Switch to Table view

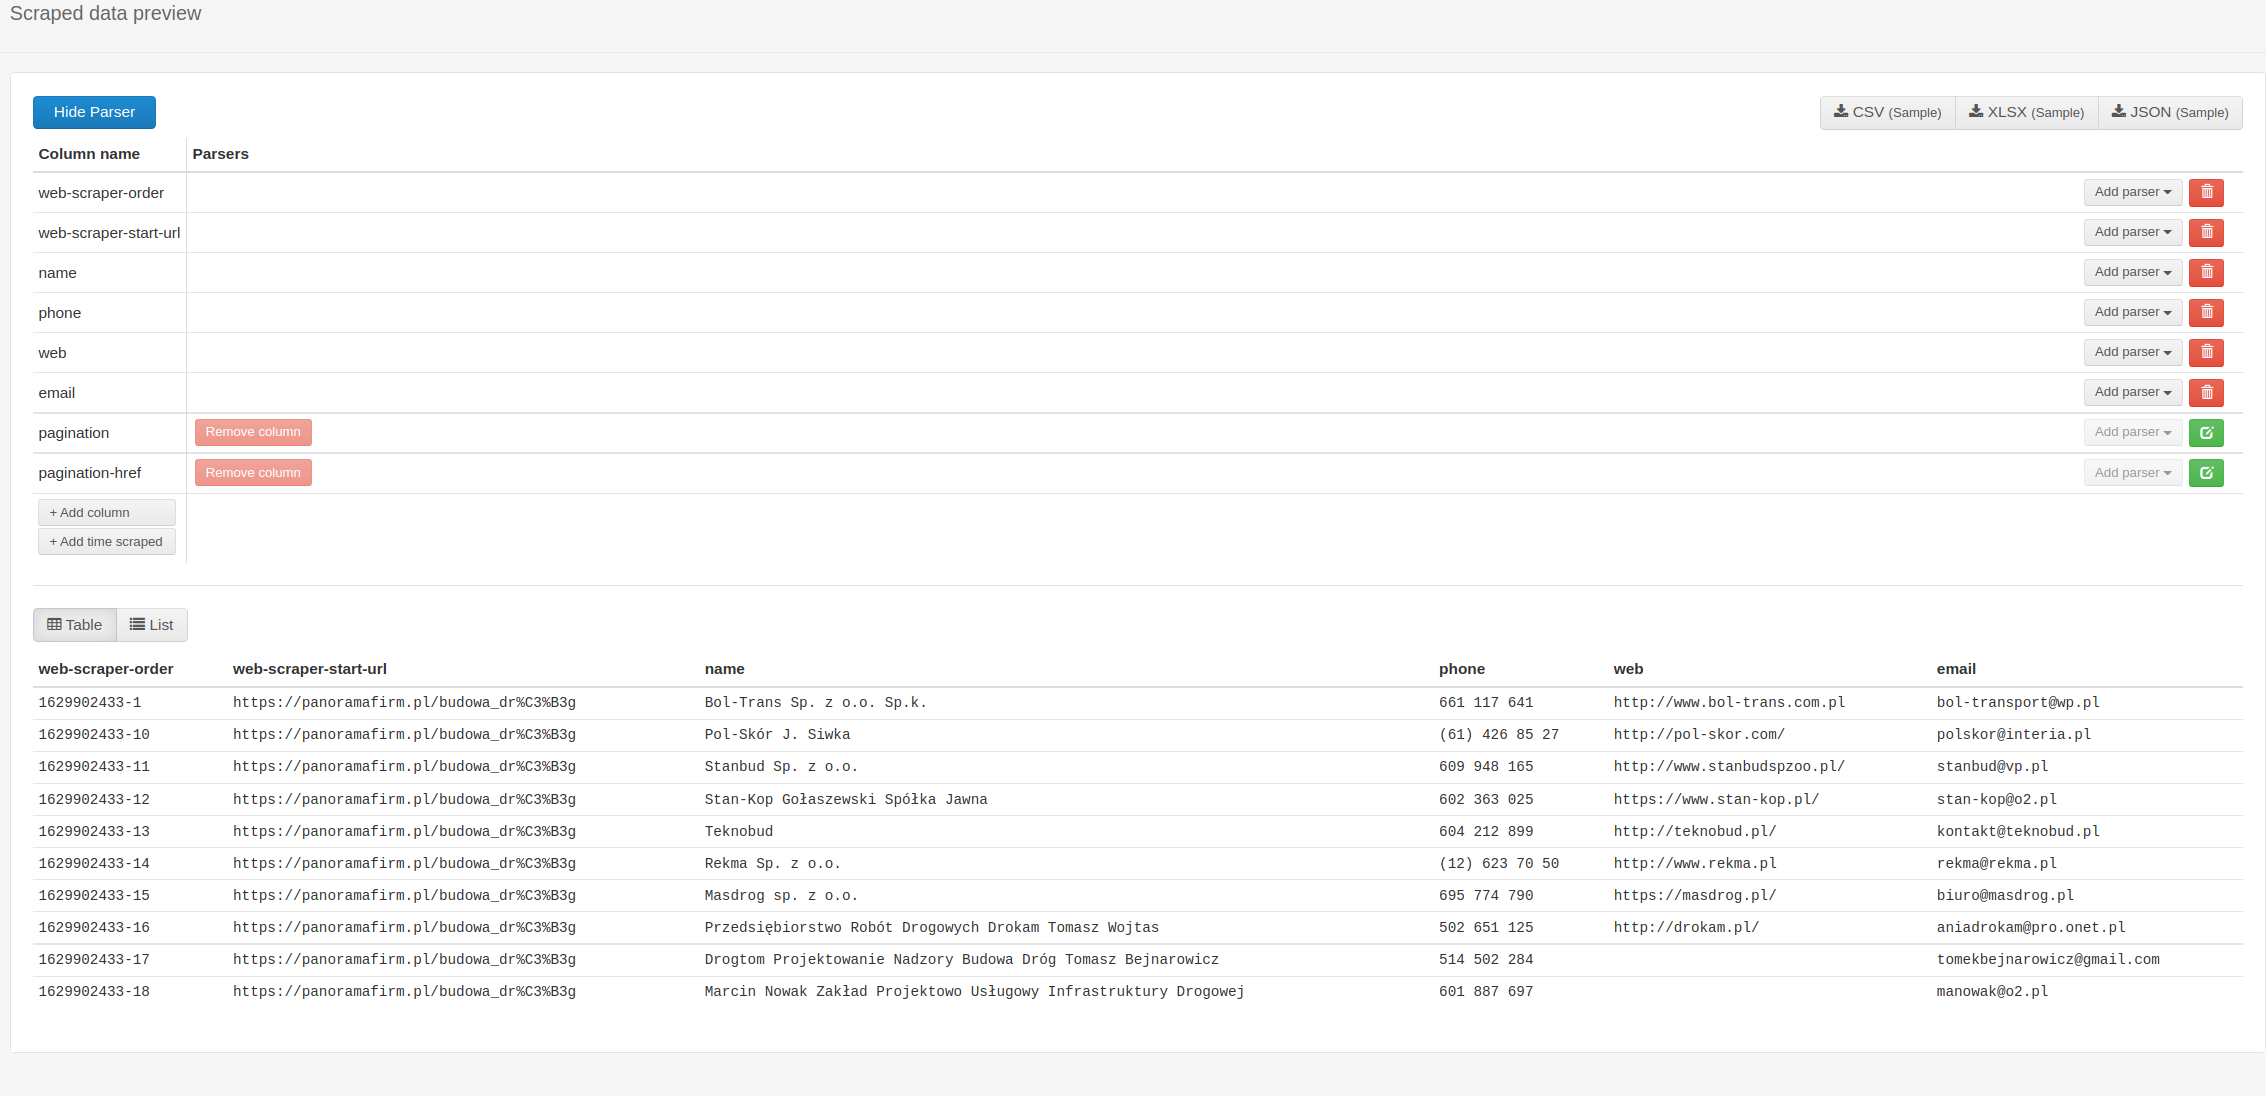tap(75, 625)
